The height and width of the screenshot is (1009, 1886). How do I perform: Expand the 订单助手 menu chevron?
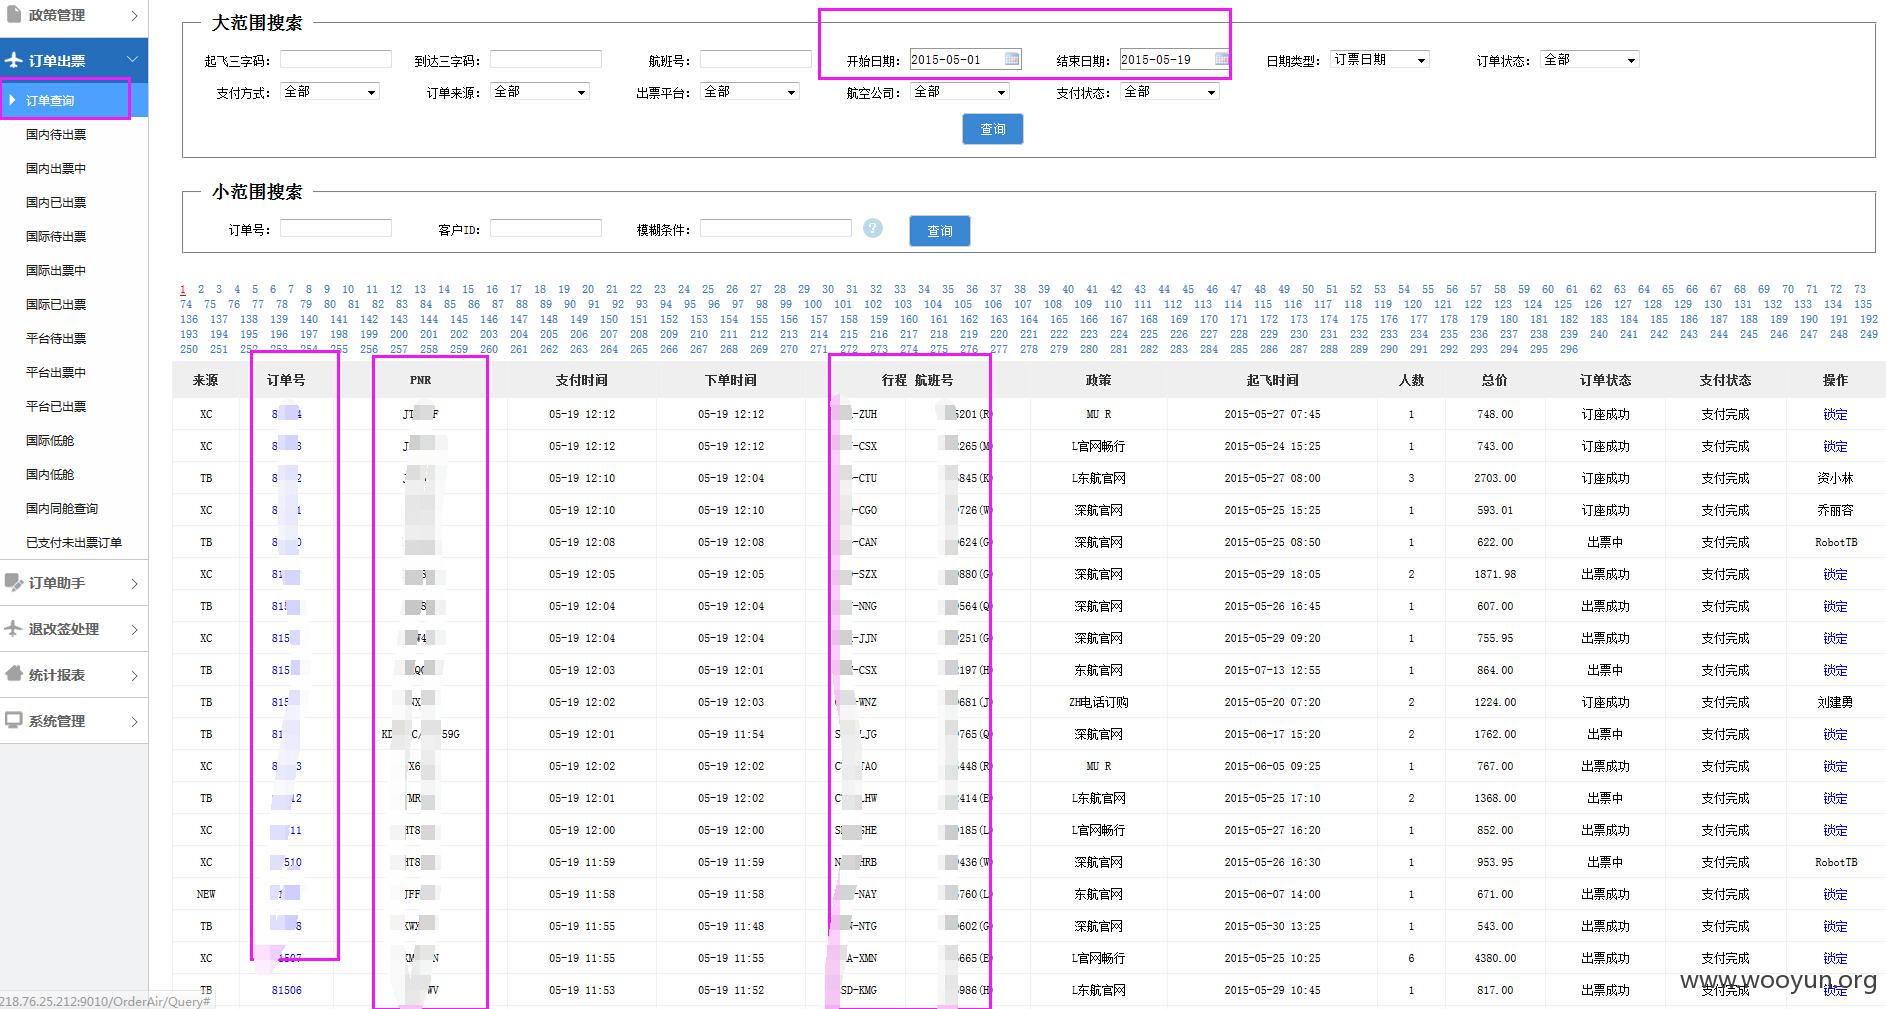pos(134,583)
